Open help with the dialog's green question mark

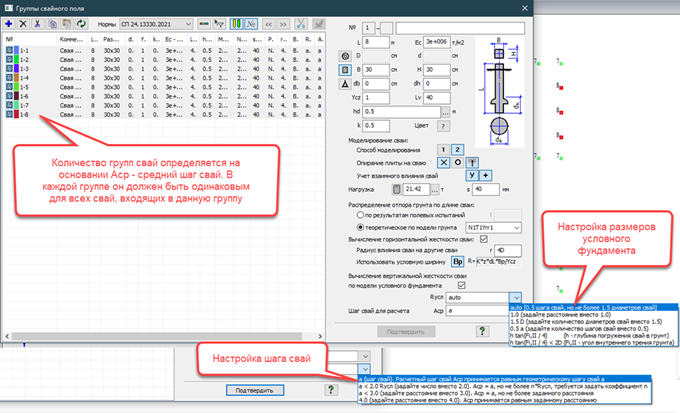(482, 331)
